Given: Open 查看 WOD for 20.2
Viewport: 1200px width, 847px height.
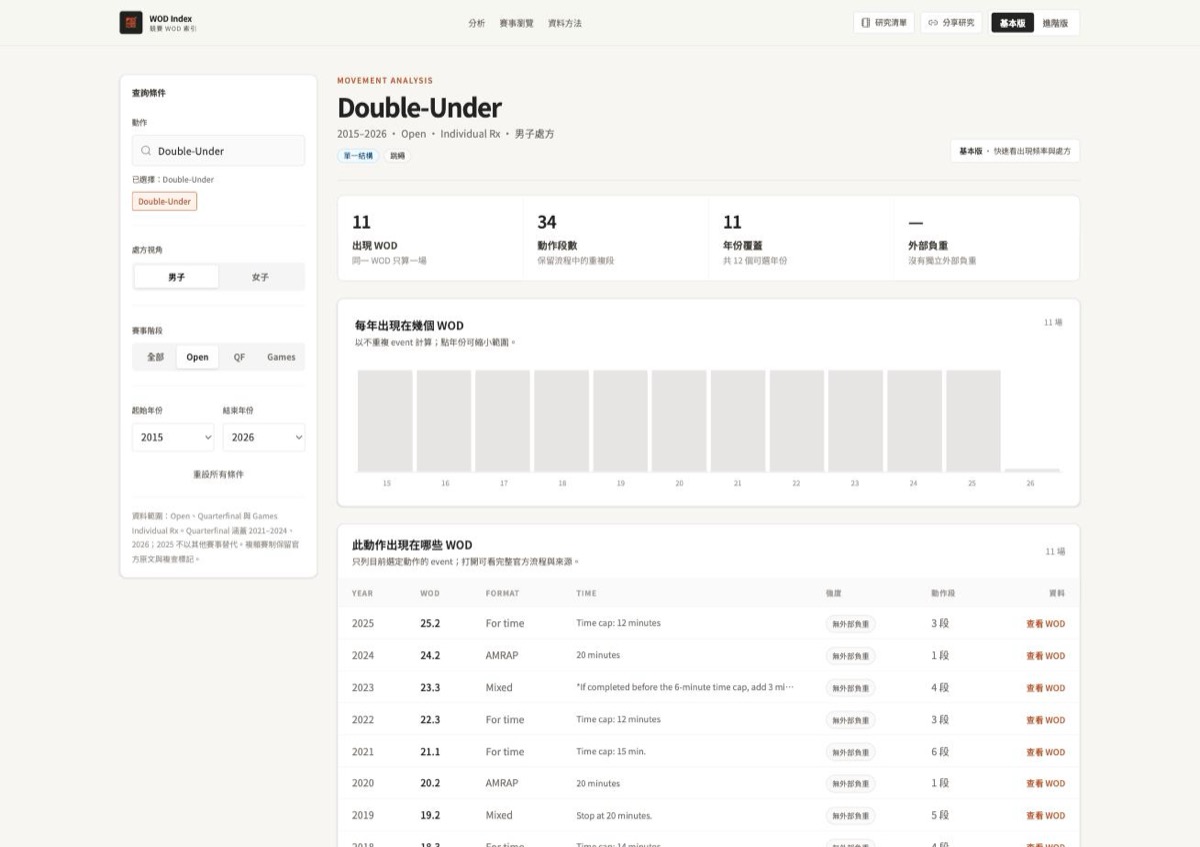Looking at the screenshot, I should [x=1045, y=783].
